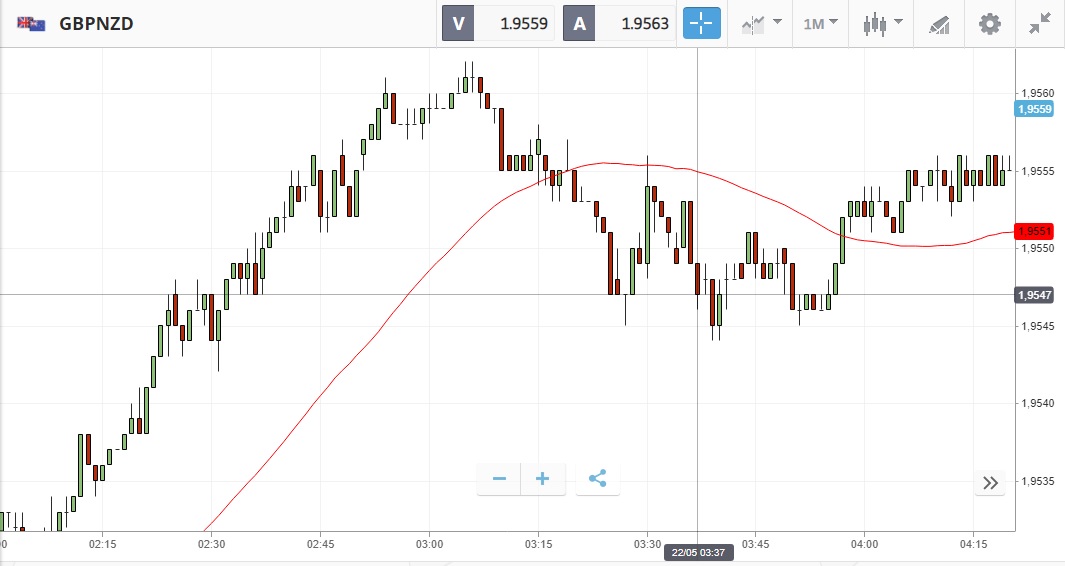Click the 22/05 03:37 time marker

tap(698, 551)
